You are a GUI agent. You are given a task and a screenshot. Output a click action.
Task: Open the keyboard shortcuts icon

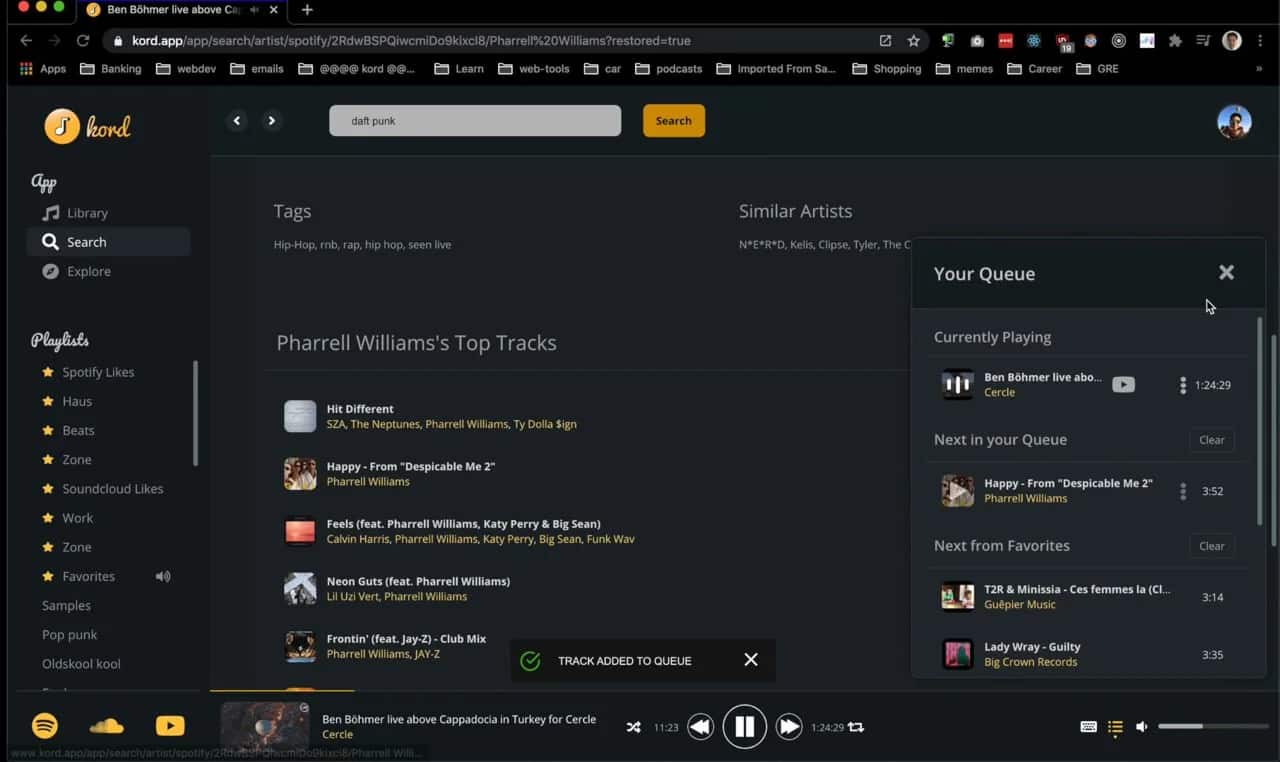[1088, 727]
